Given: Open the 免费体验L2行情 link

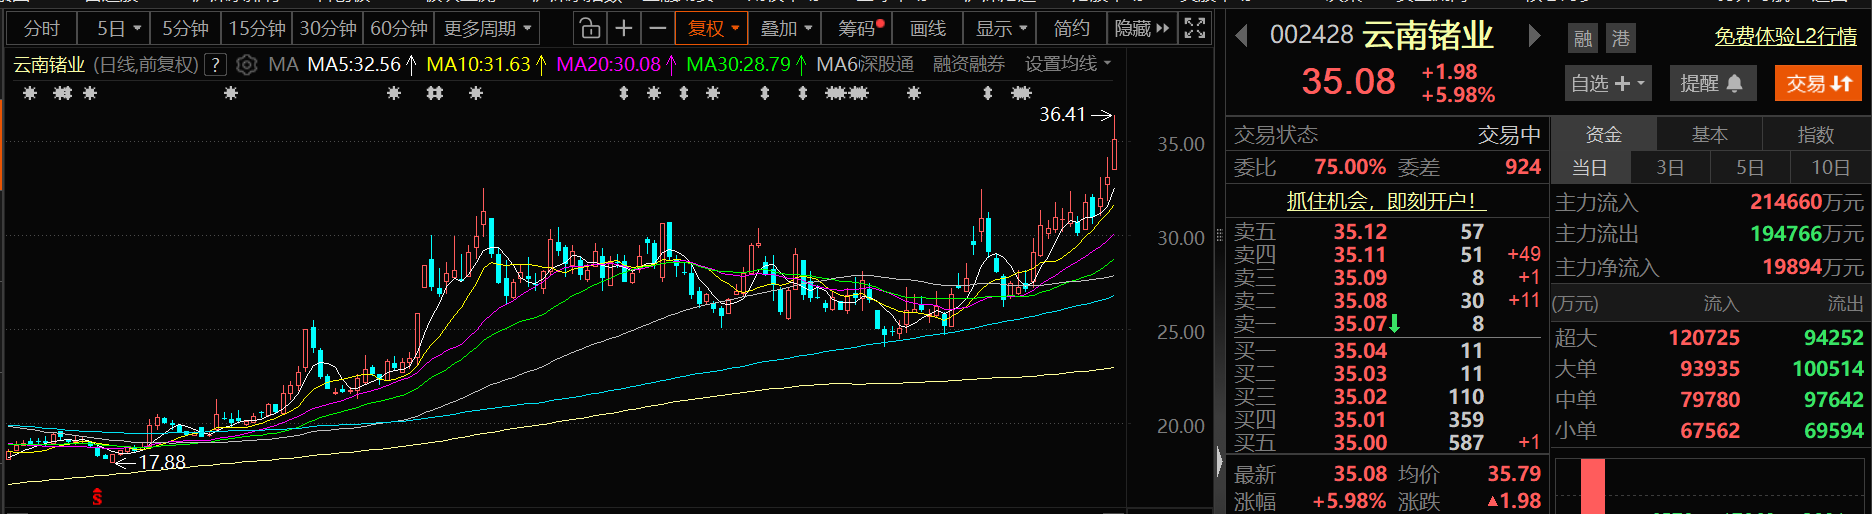Looking at the screenshot, I should click(1785, 37).
